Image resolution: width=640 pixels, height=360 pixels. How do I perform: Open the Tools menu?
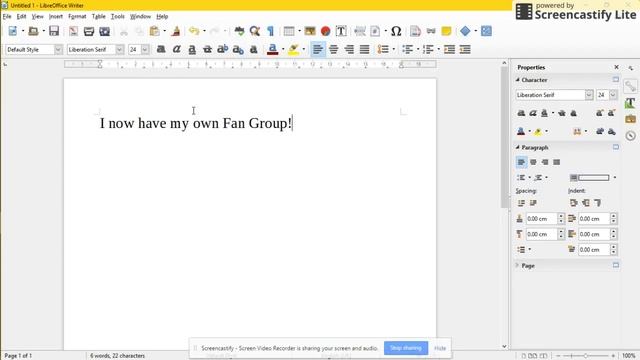[118, 16]
